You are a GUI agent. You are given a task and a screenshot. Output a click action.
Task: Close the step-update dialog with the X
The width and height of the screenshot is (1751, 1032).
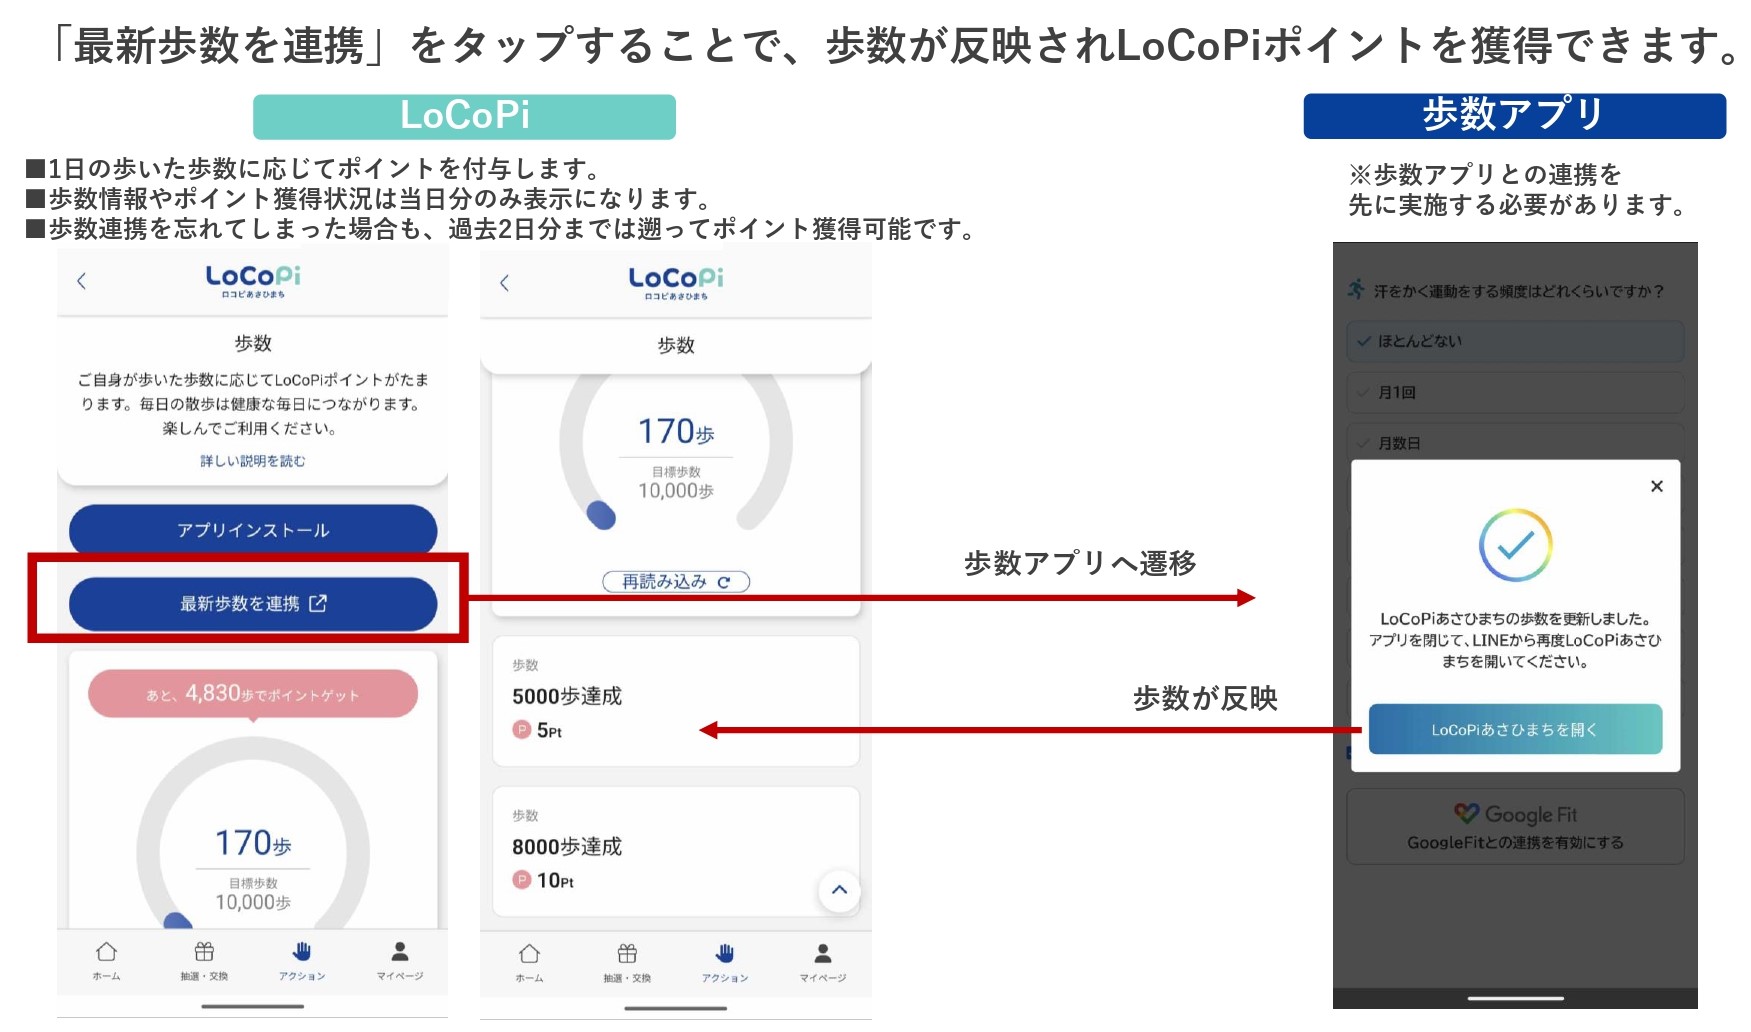[1657, 486]
